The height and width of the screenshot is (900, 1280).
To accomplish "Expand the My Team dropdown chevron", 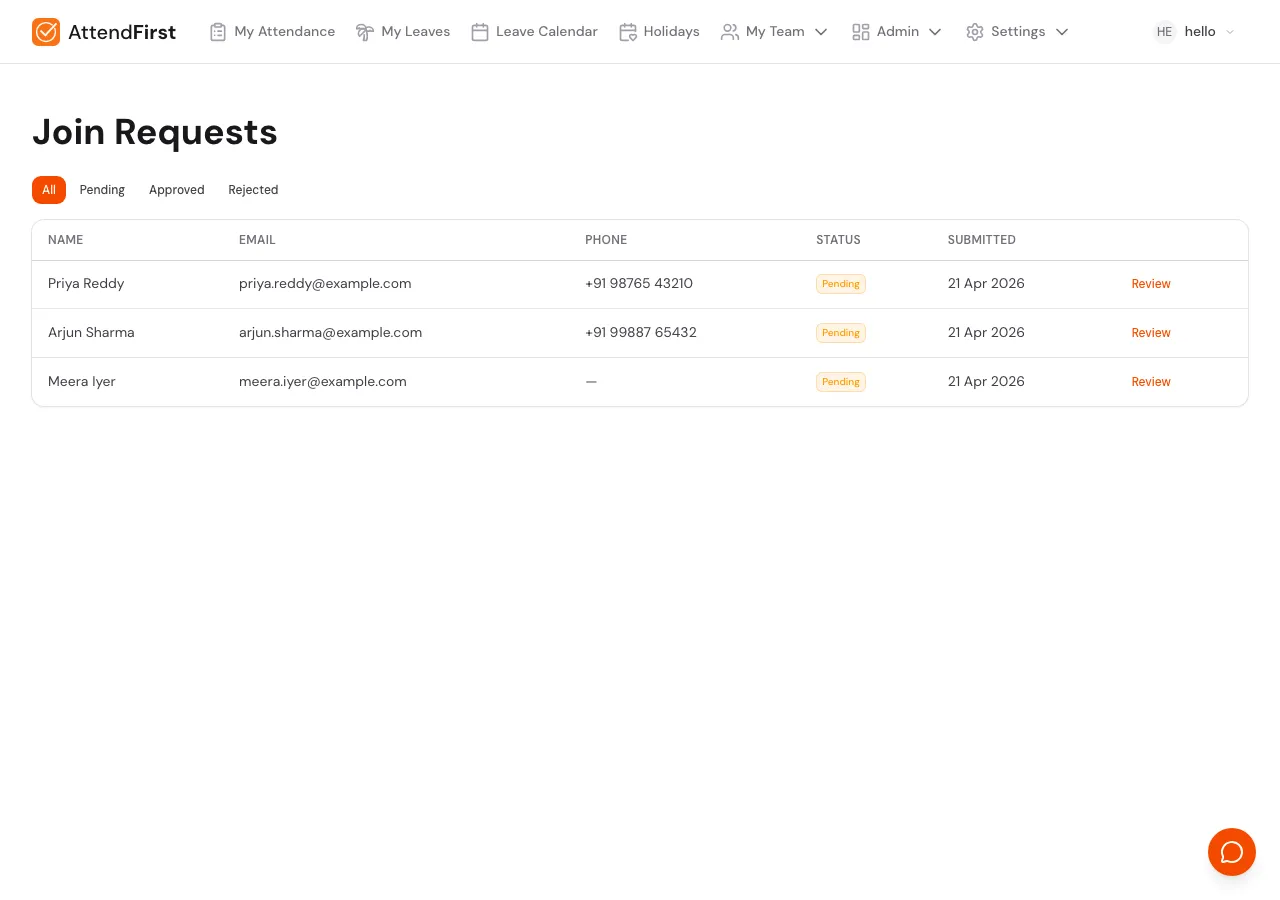I will click(821, 32).
